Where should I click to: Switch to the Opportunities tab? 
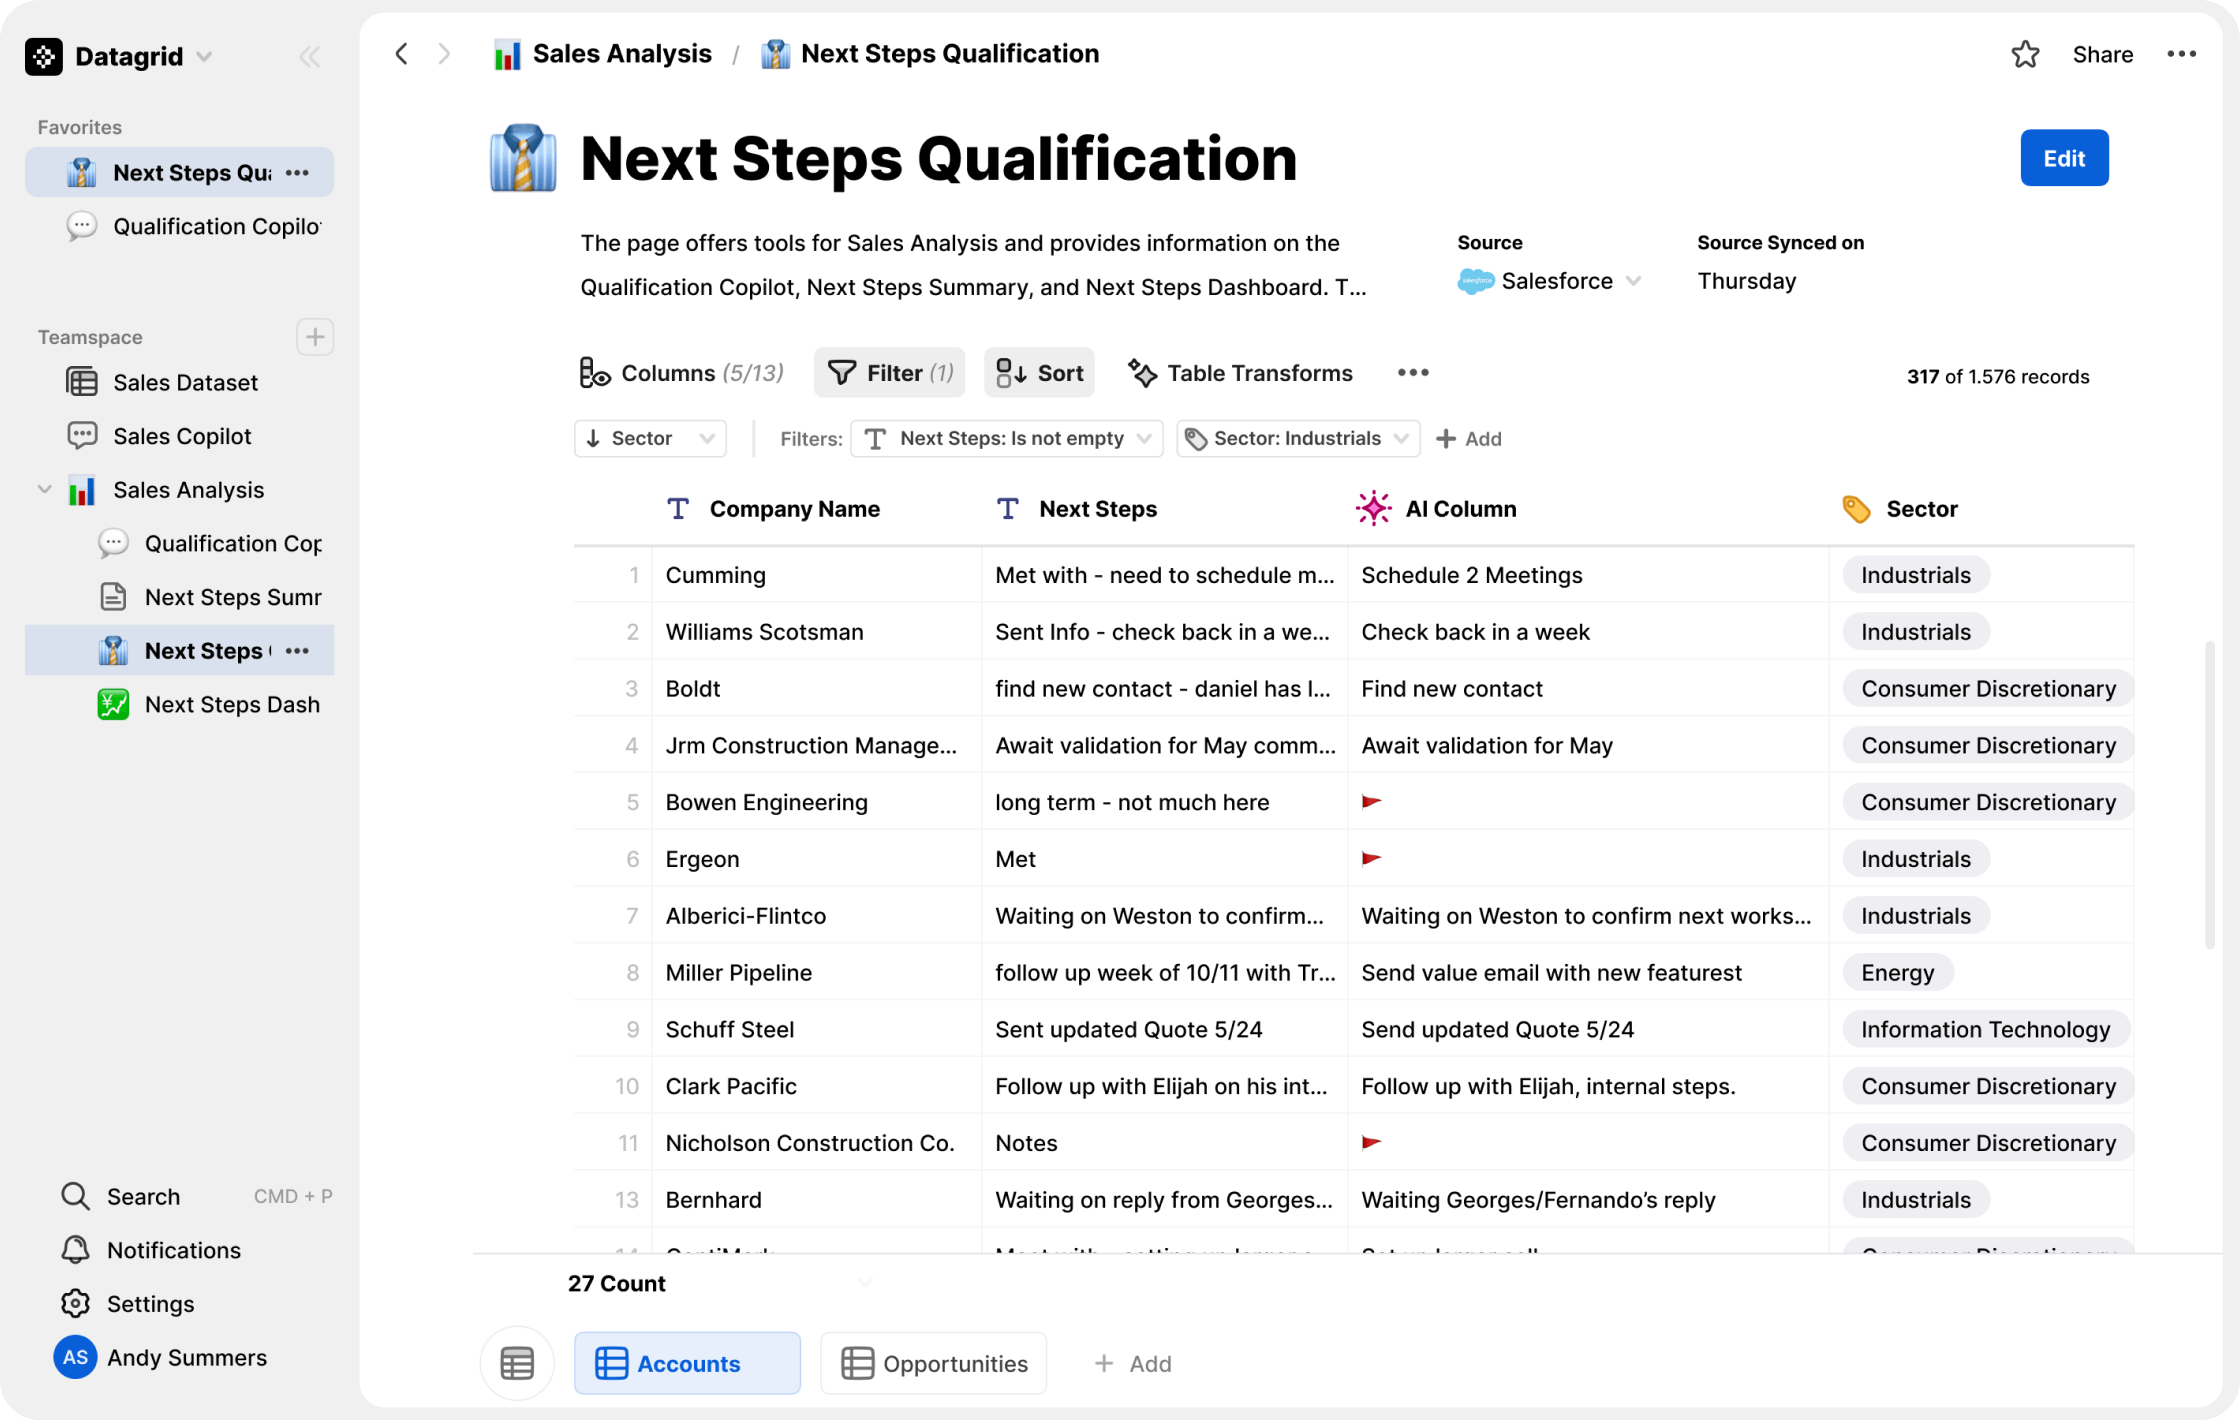[x=934, y=1363]
